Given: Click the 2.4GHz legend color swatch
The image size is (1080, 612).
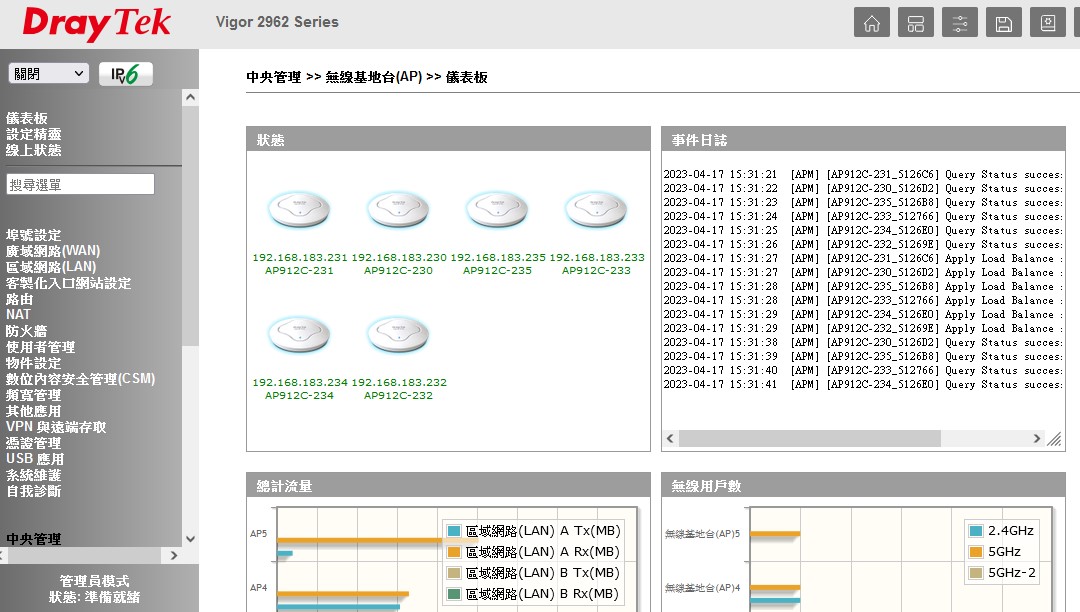Looking at the screenshot, I should pyautogui.click(x=976, y=531).
